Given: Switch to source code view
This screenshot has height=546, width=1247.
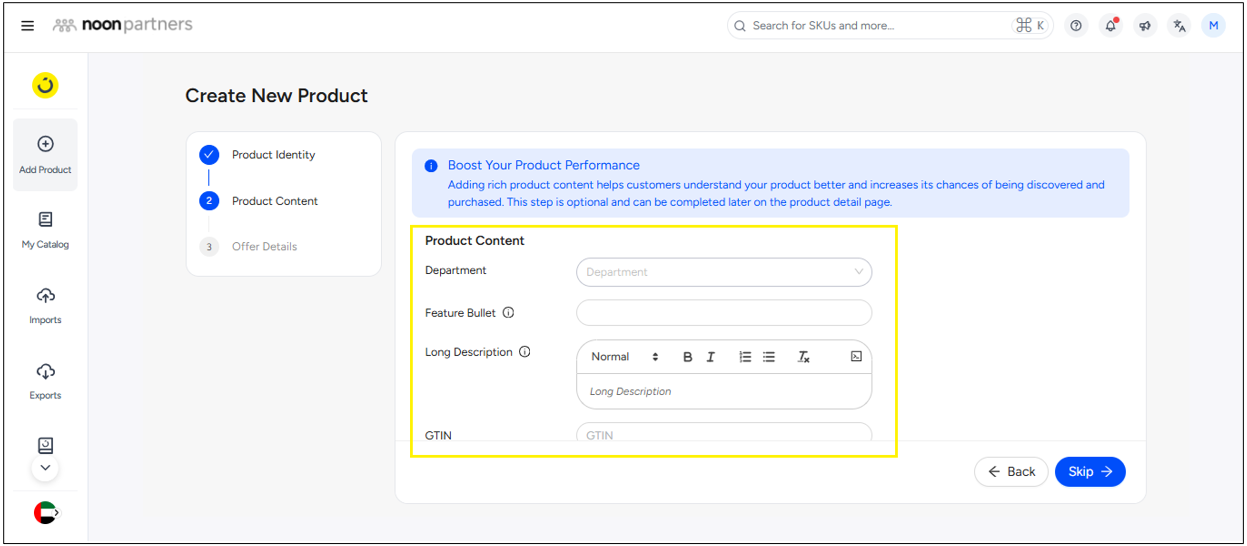Looking at the screenshot, I should click(856, 357).
